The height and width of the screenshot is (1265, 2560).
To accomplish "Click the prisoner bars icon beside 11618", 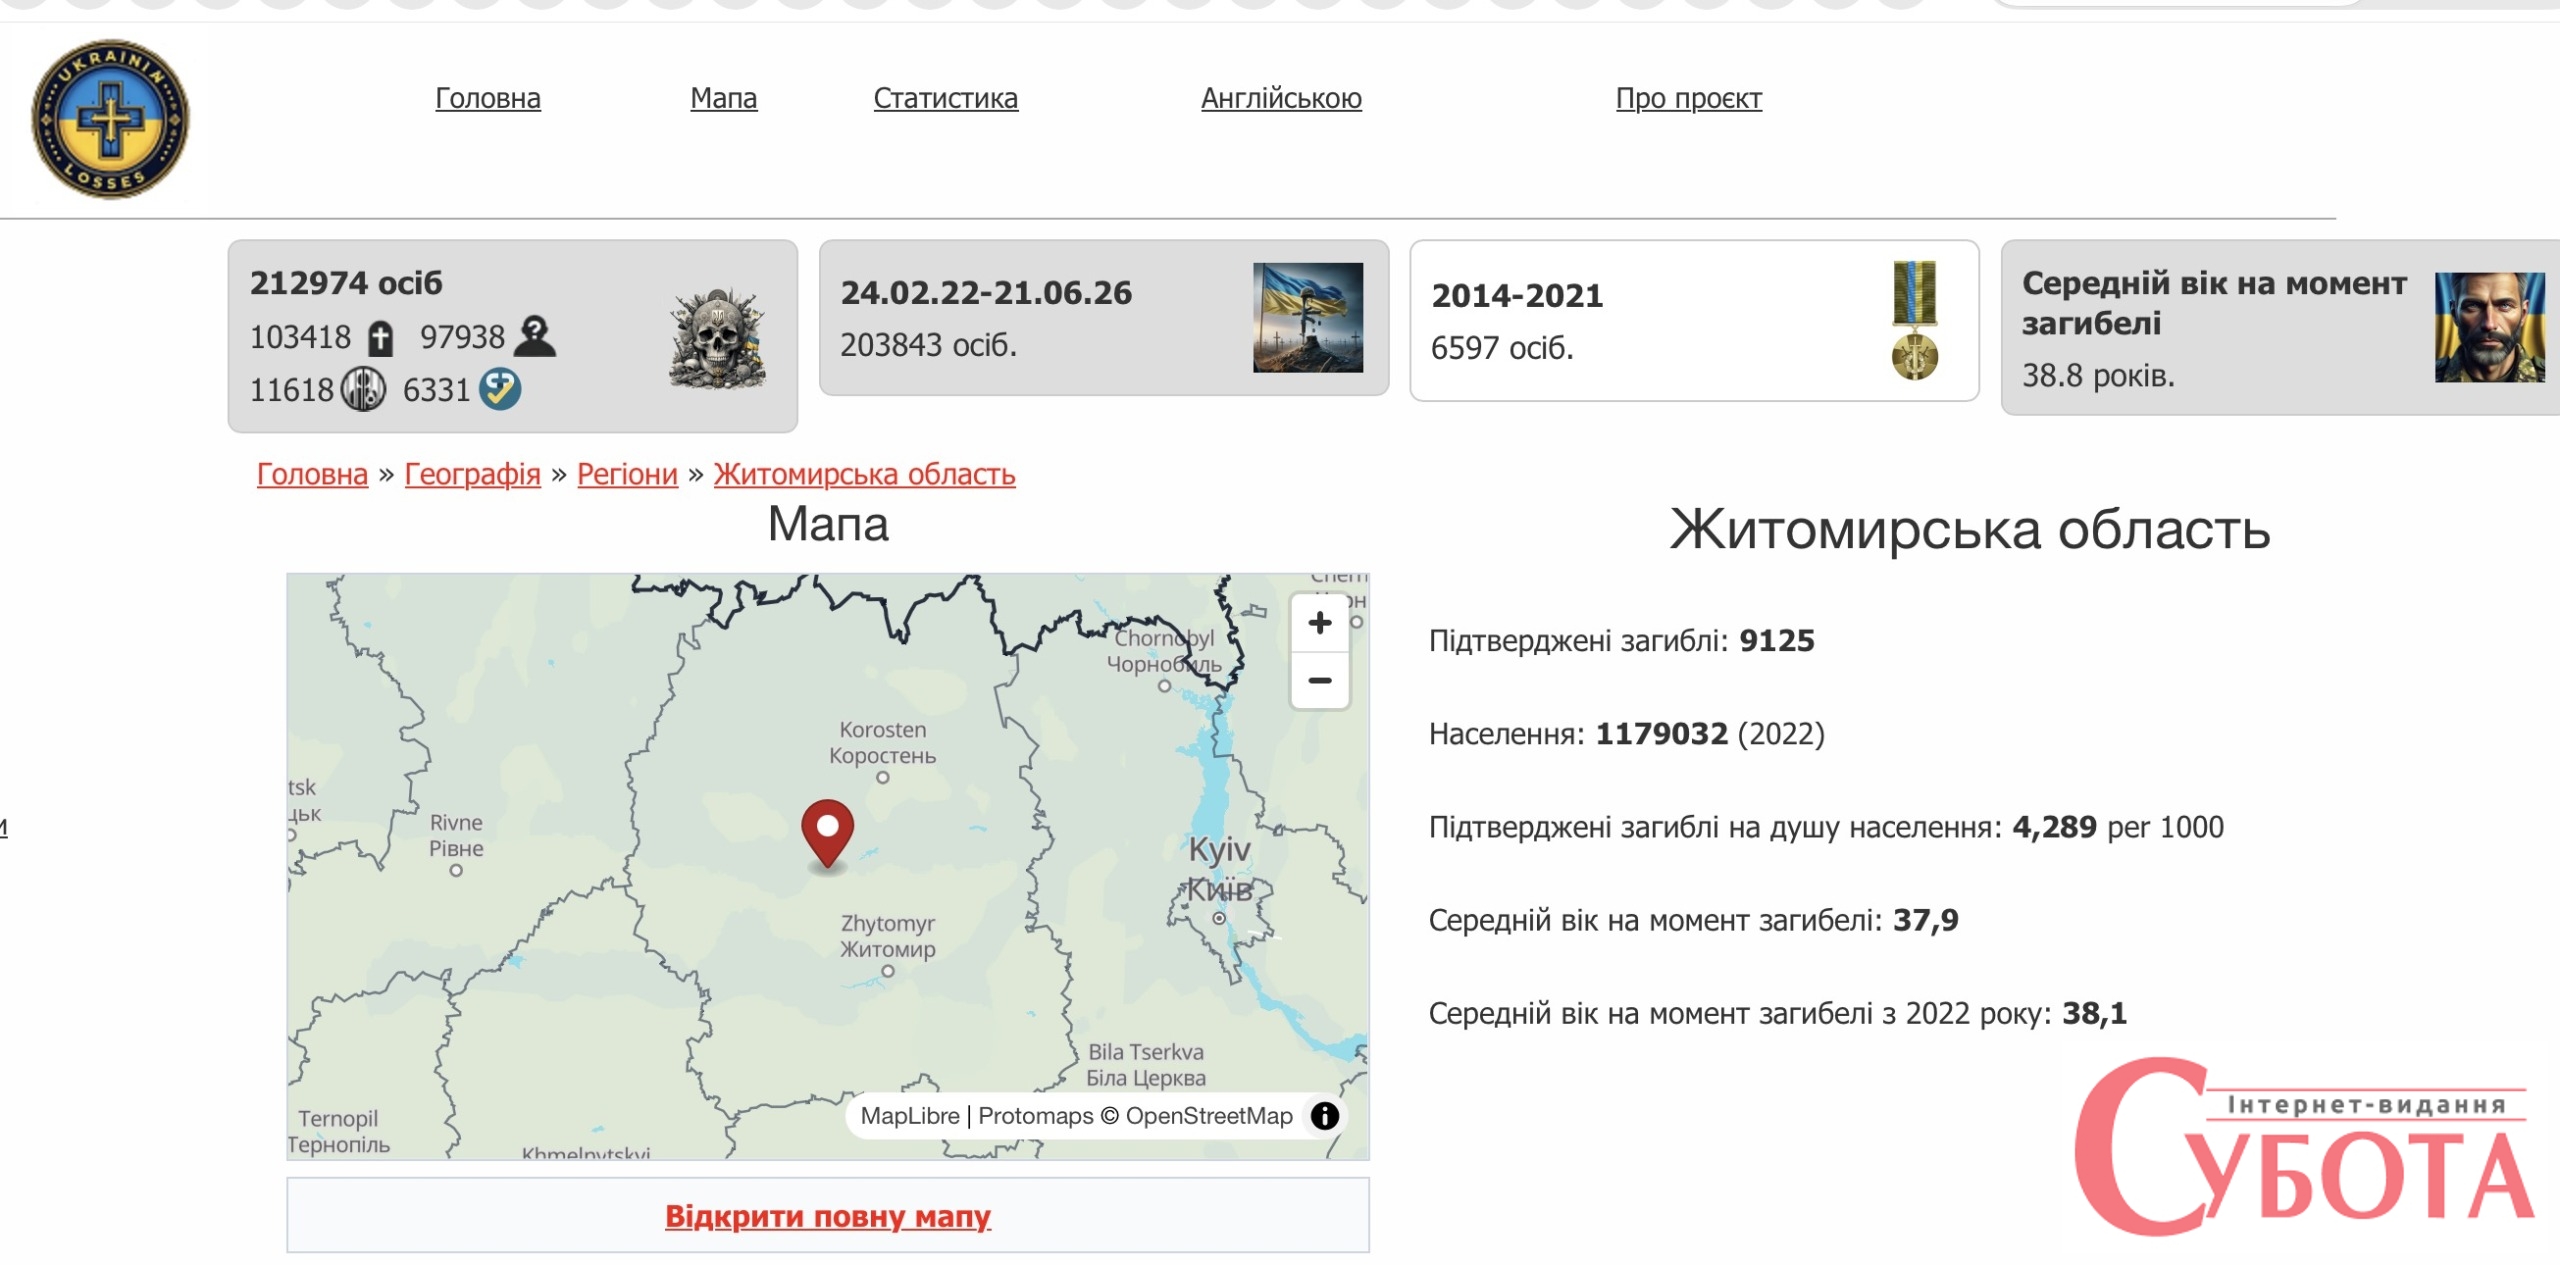I will click(363, 389).
